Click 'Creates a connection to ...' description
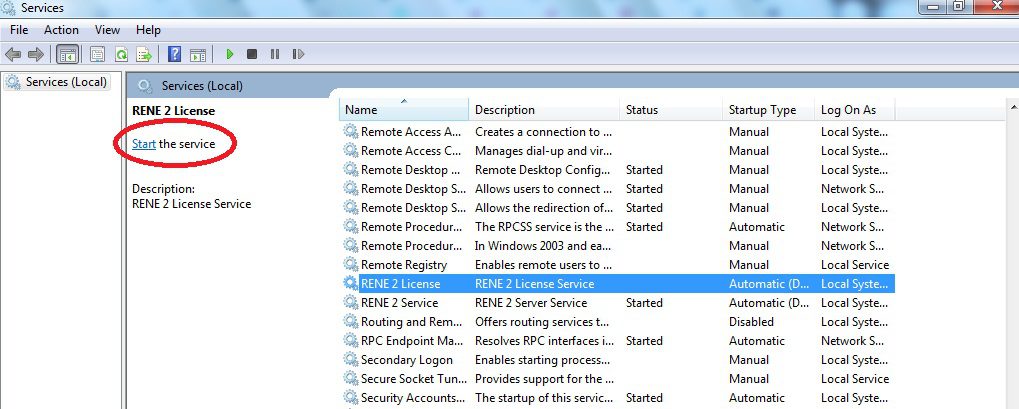This screenshot has width=1019, height=409. click(x=543, y=131)
